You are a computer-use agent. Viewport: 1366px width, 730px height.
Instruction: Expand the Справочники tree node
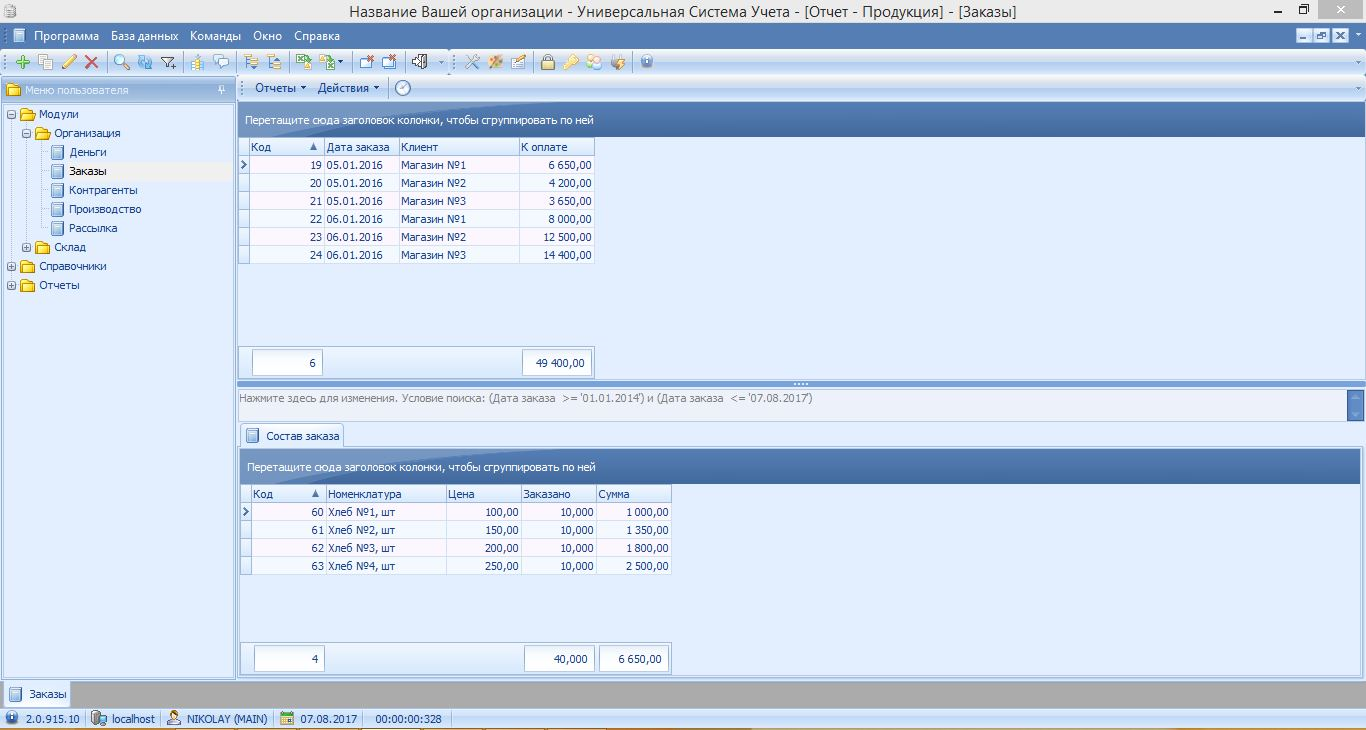pyautogui.click(x=12, y=266)
